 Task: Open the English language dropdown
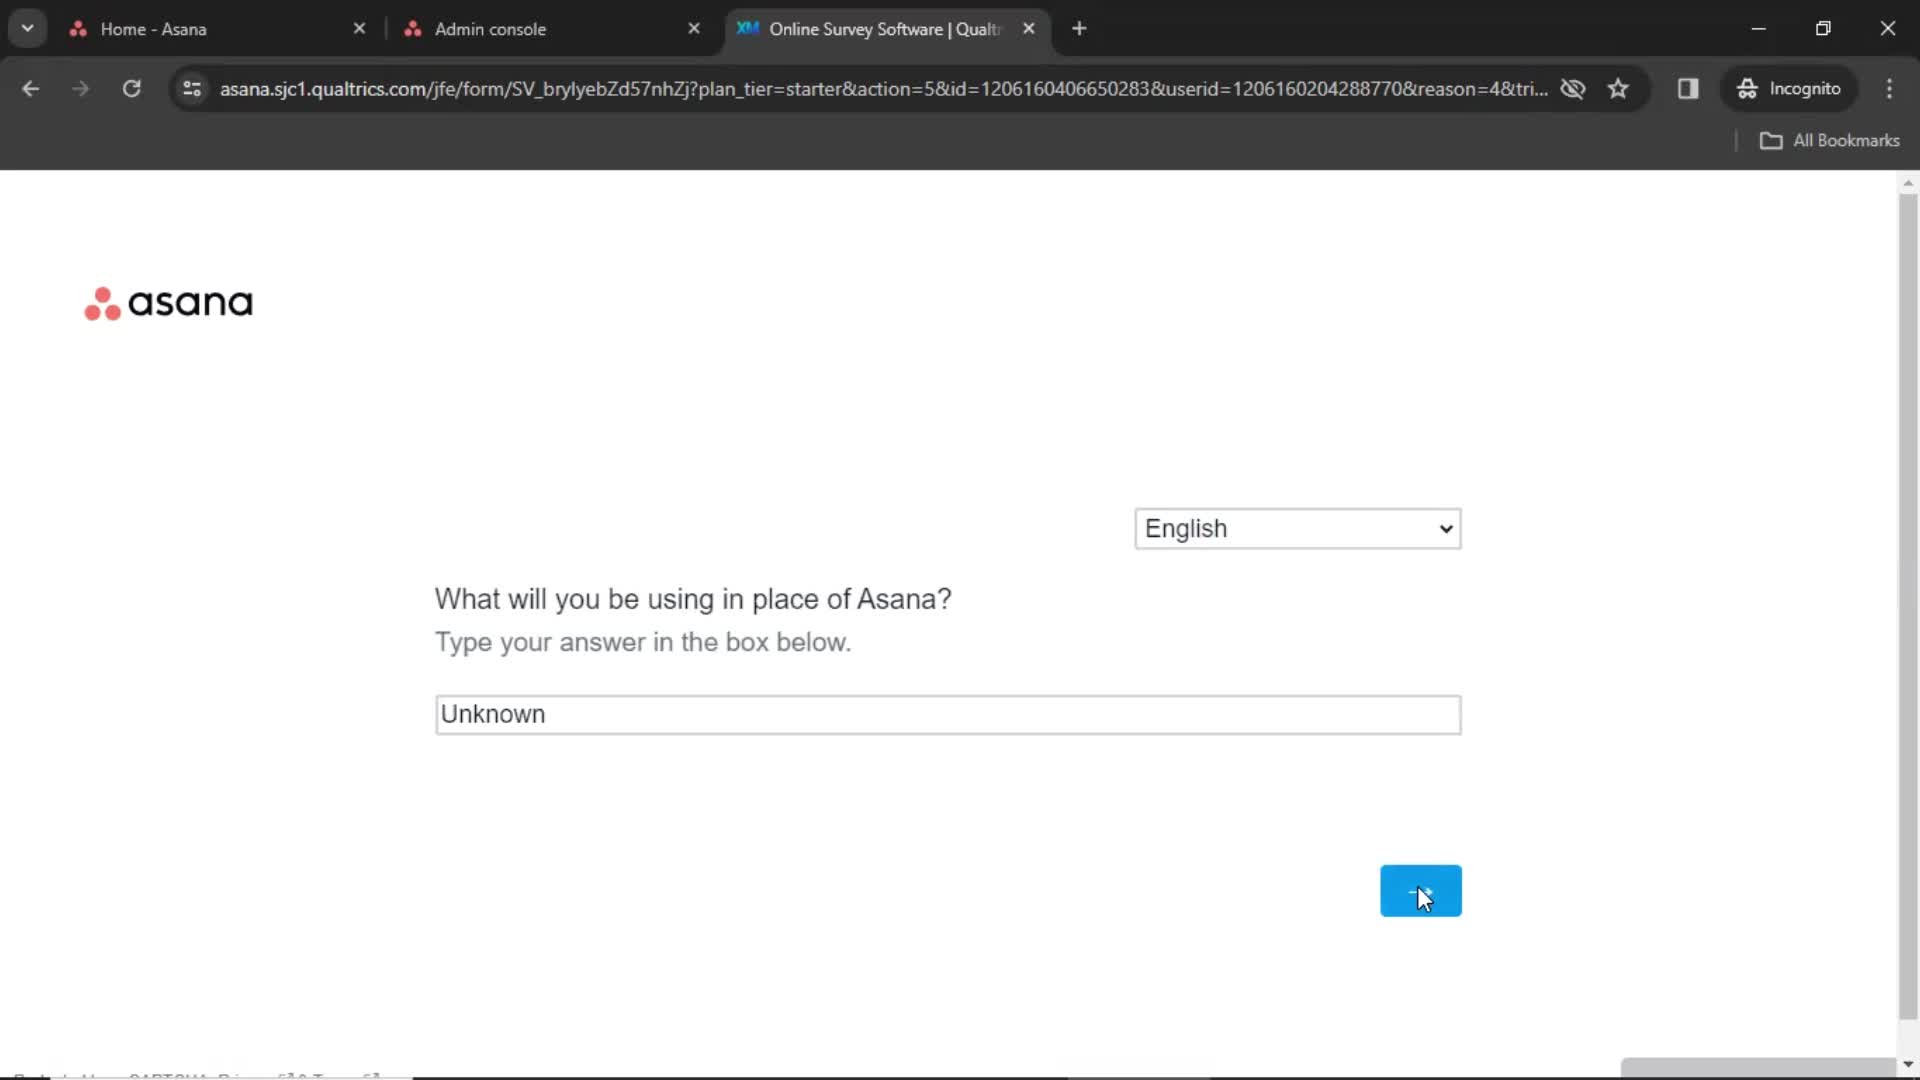click(x=1297, y=528)
